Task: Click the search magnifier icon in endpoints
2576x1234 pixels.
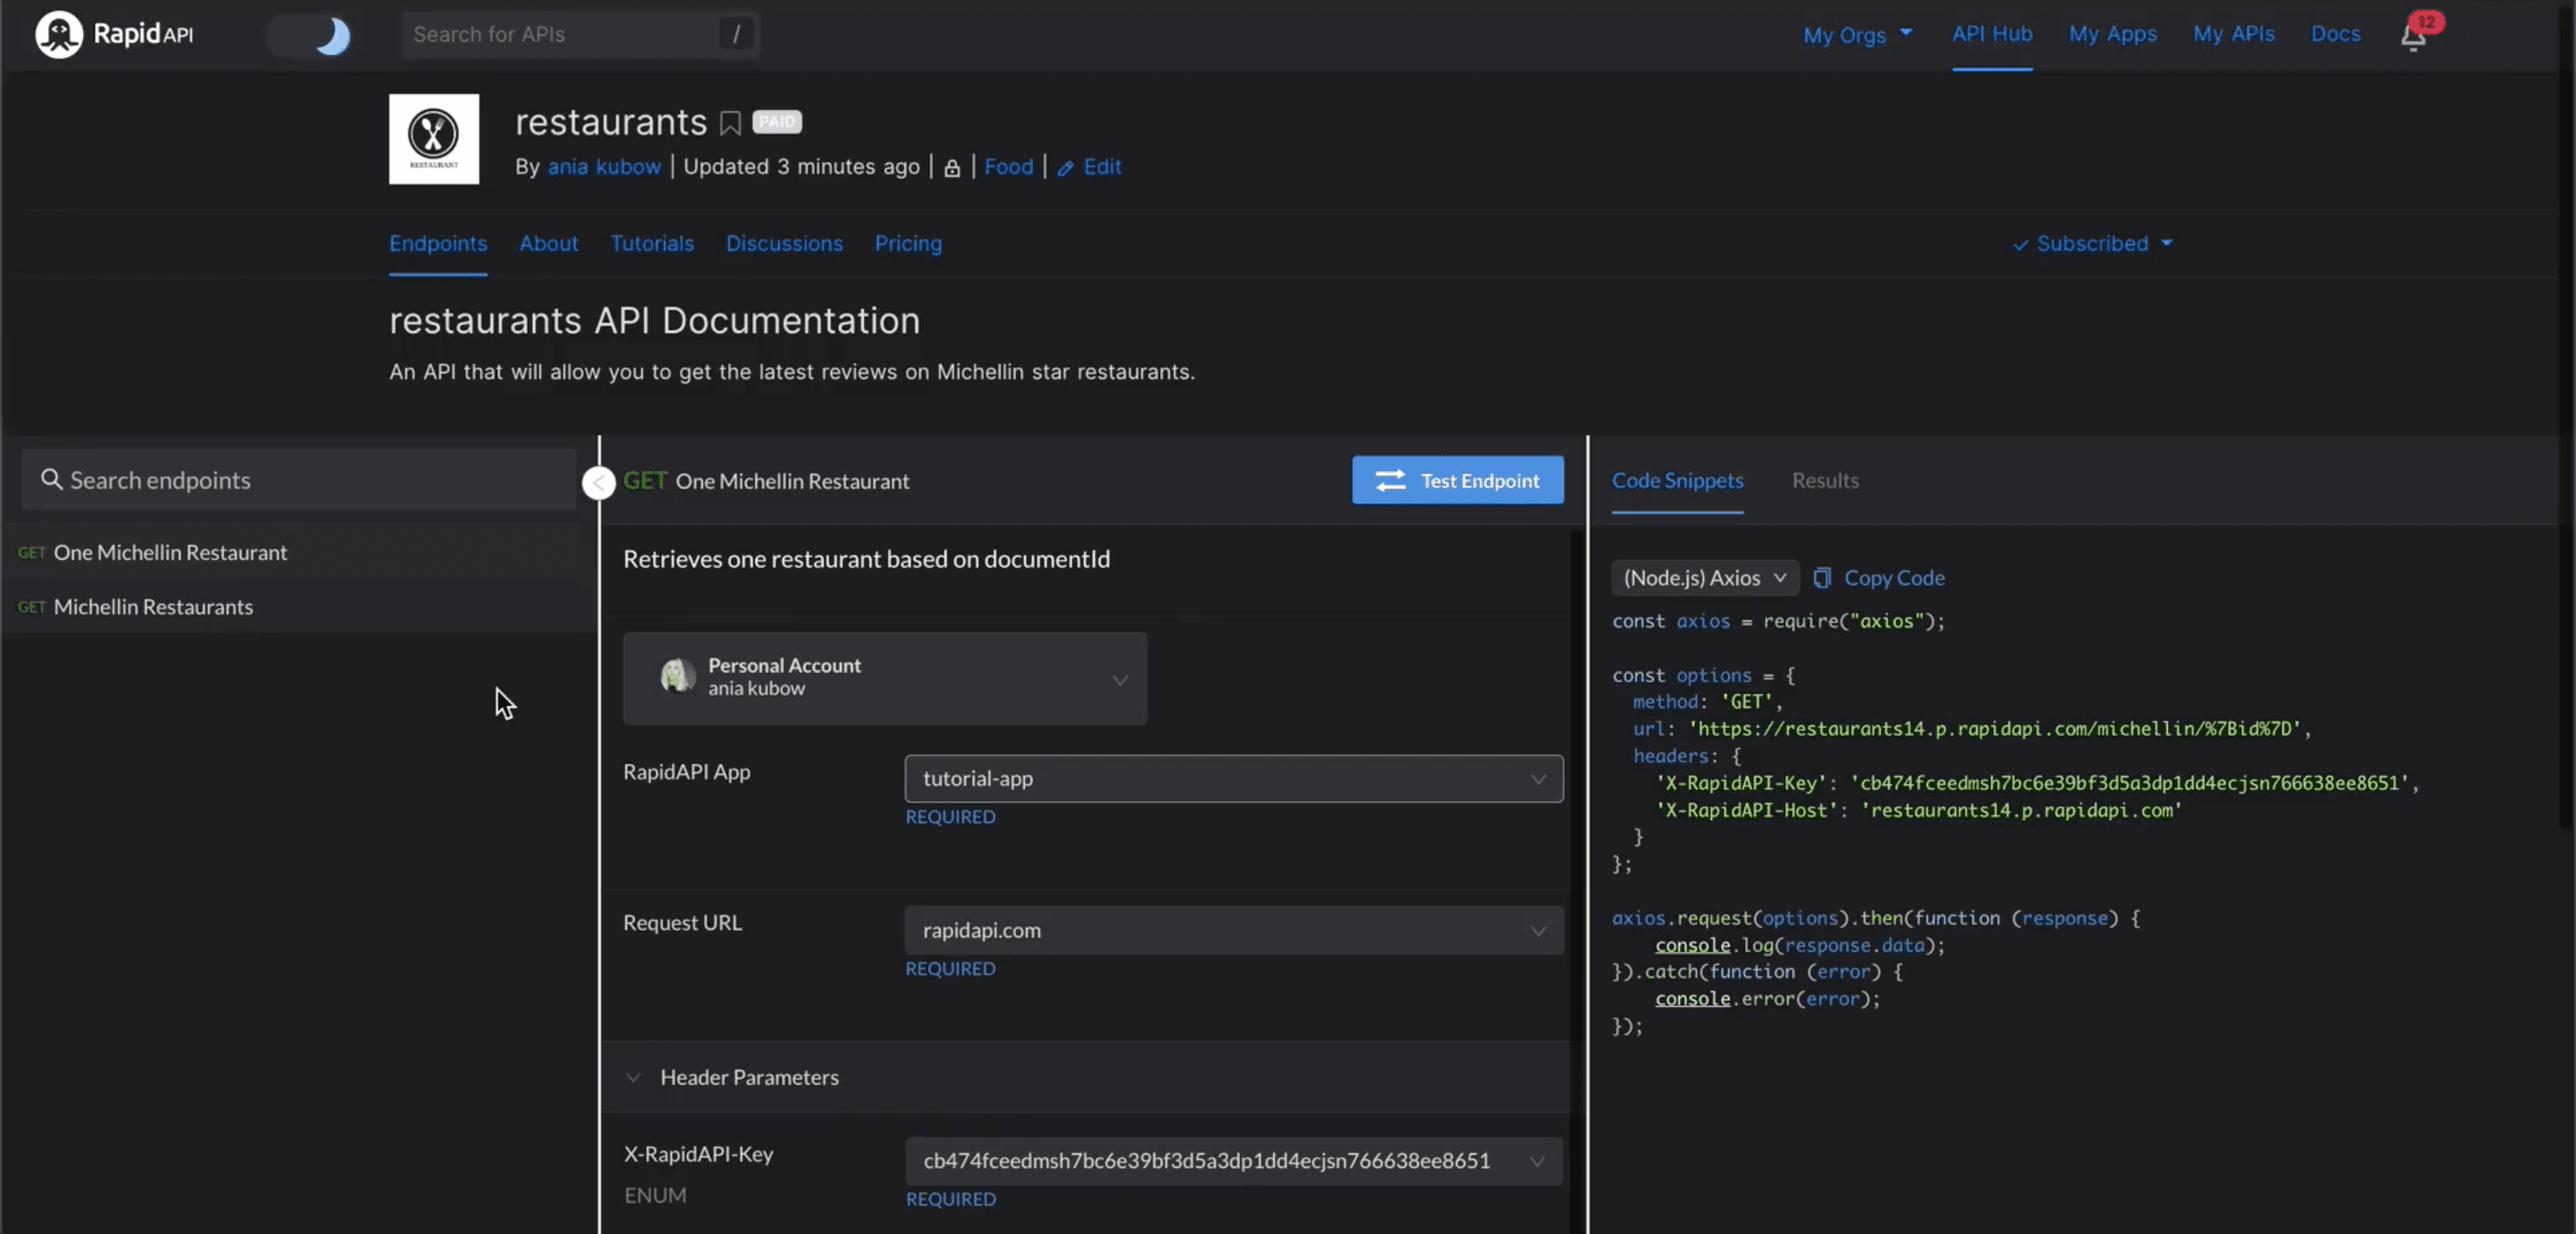Action: pos(51,480)
